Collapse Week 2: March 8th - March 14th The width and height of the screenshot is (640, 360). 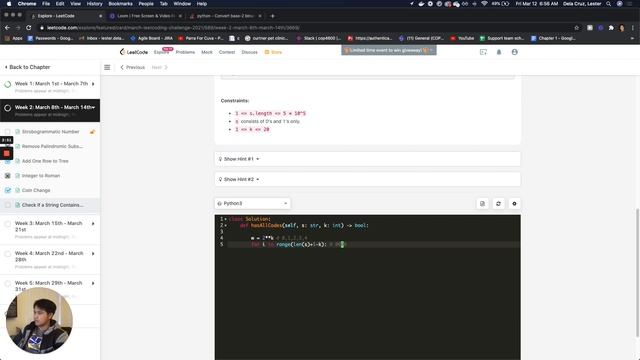(93, 107)
